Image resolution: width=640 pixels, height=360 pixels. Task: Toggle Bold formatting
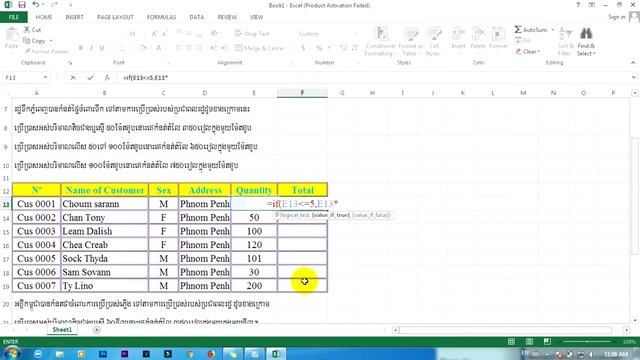point(81,48)
